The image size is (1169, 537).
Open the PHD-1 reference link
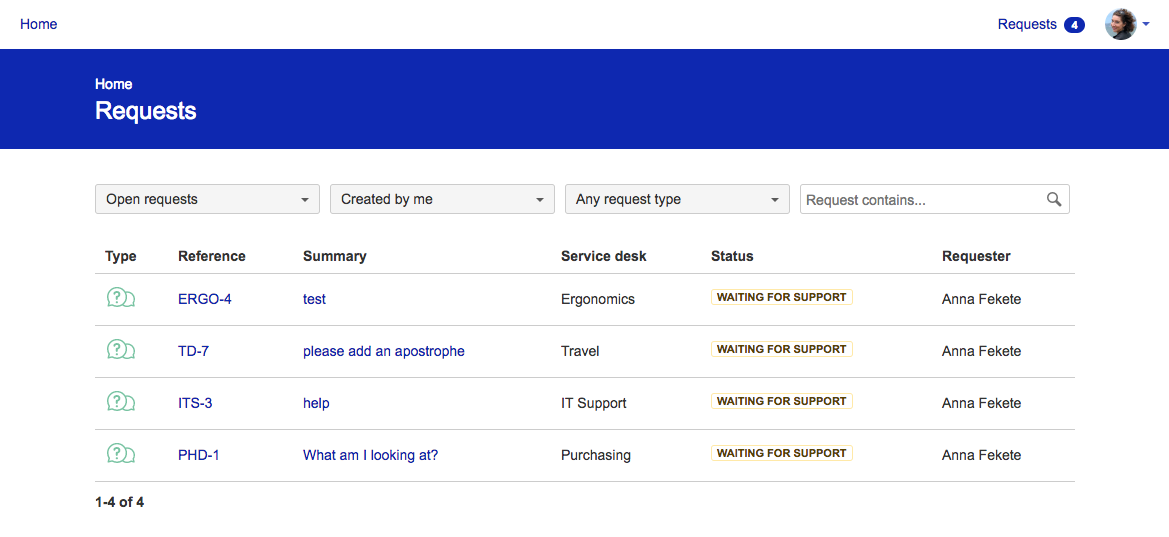[198, 455]
